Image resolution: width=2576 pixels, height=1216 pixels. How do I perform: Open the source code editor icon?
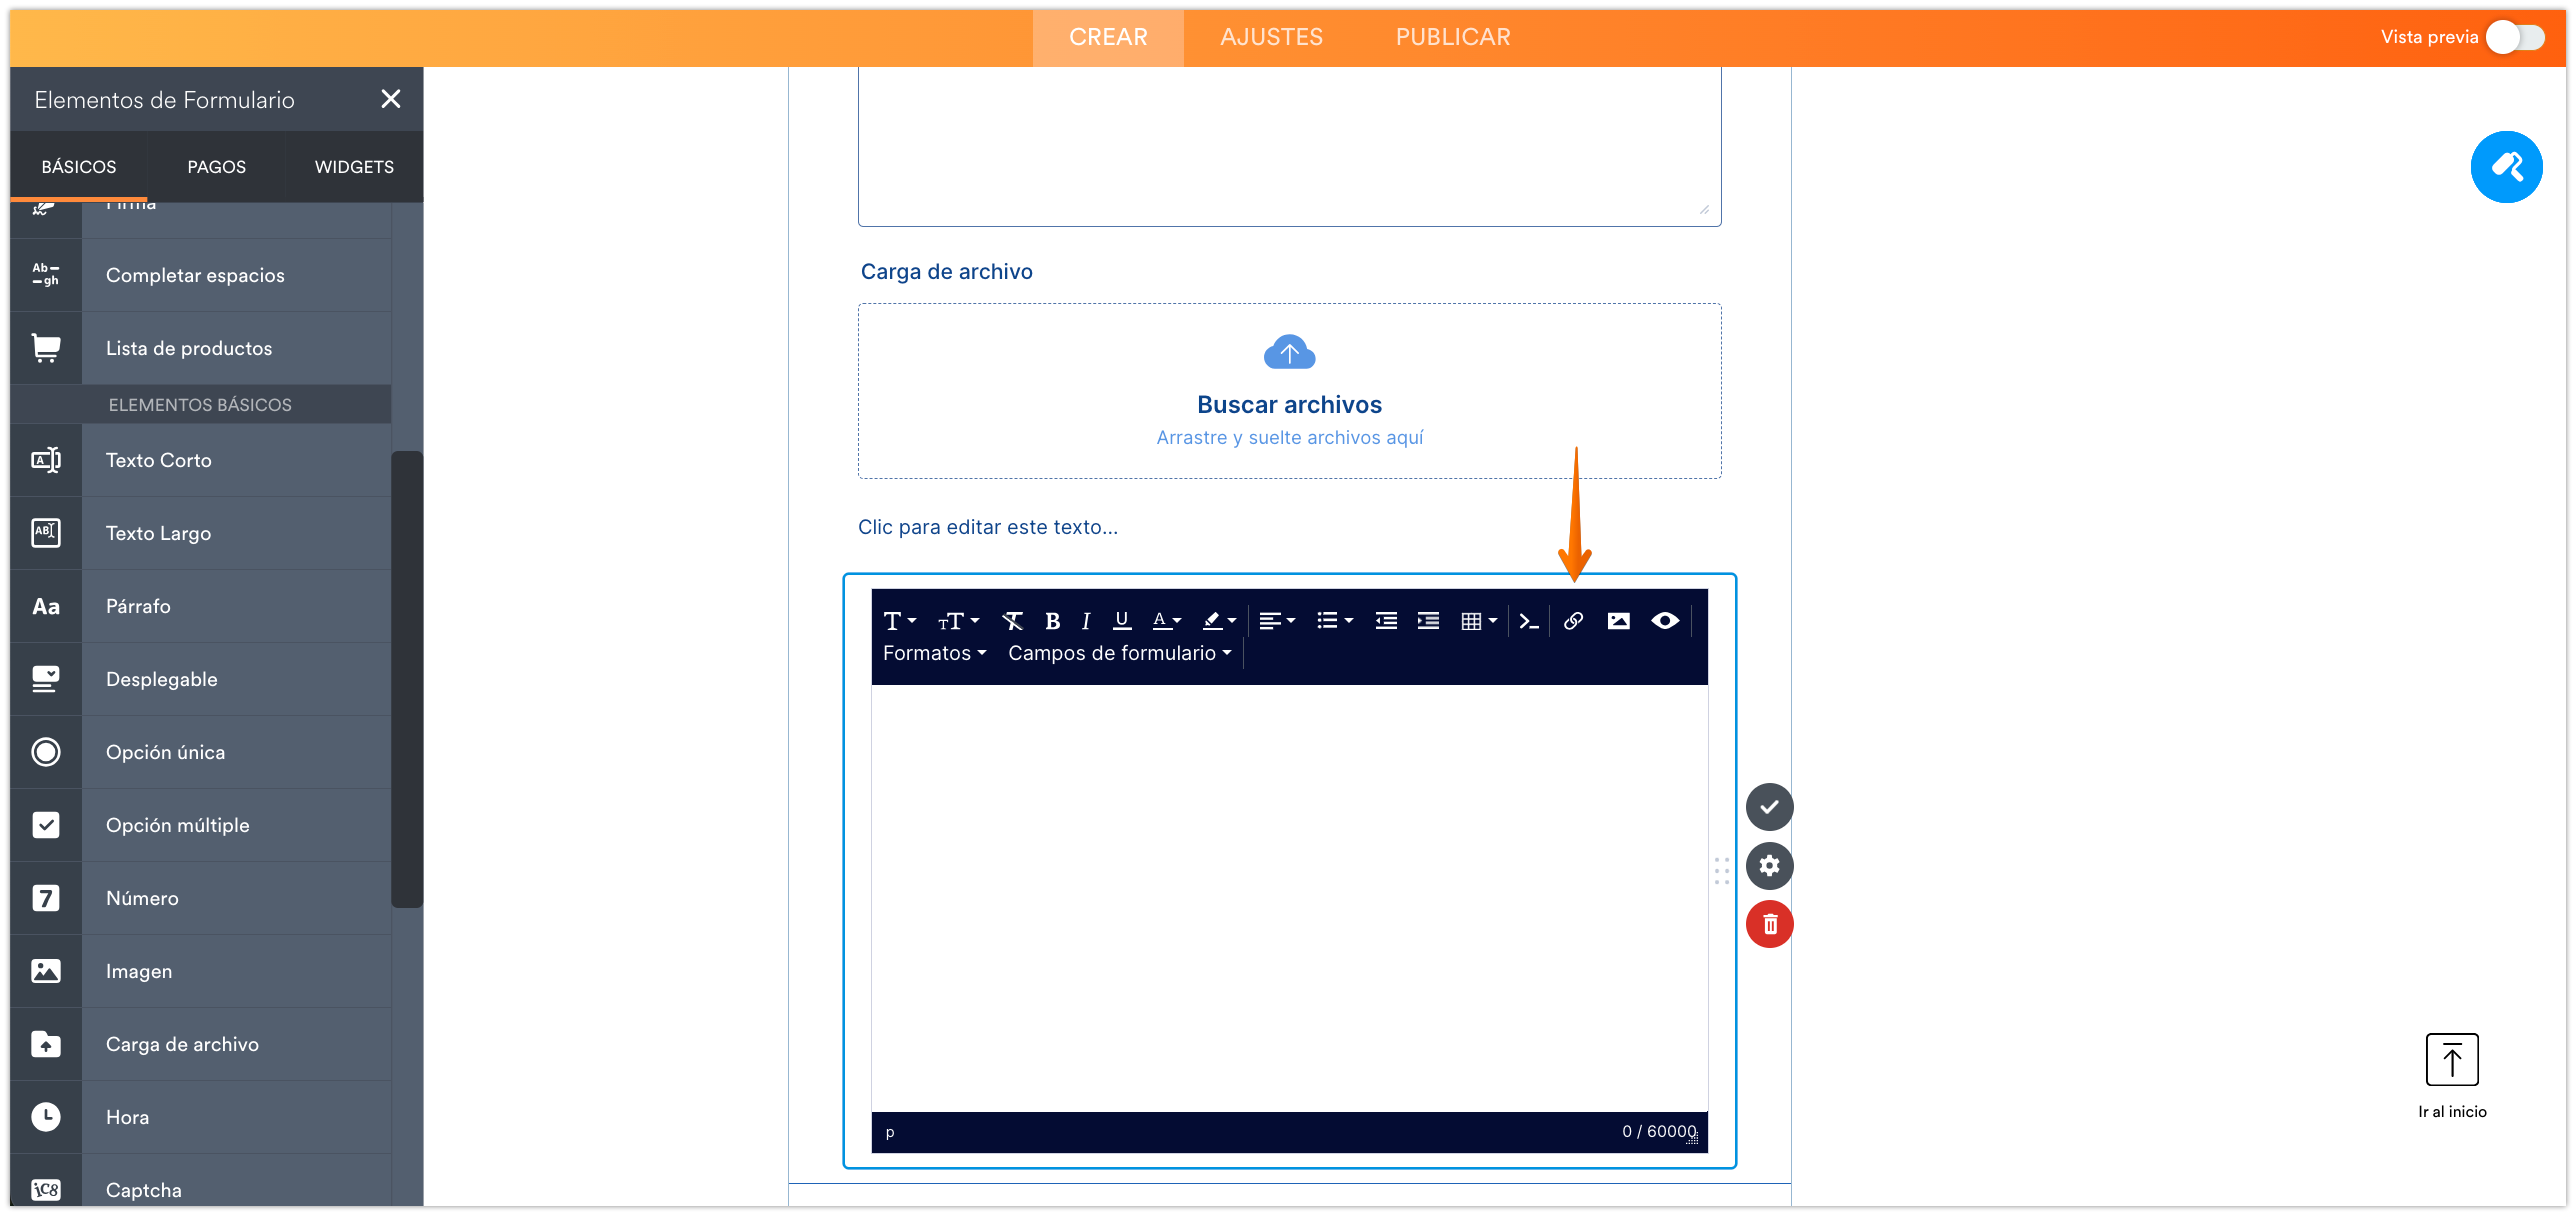[1528, 621]
